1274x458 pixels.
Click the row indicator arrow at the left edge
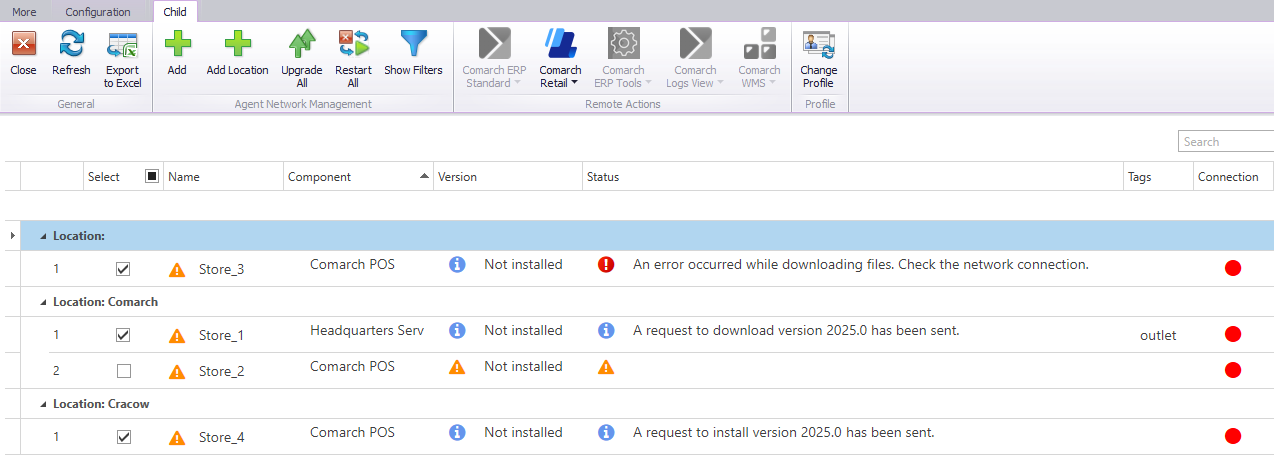click(12, 236)
